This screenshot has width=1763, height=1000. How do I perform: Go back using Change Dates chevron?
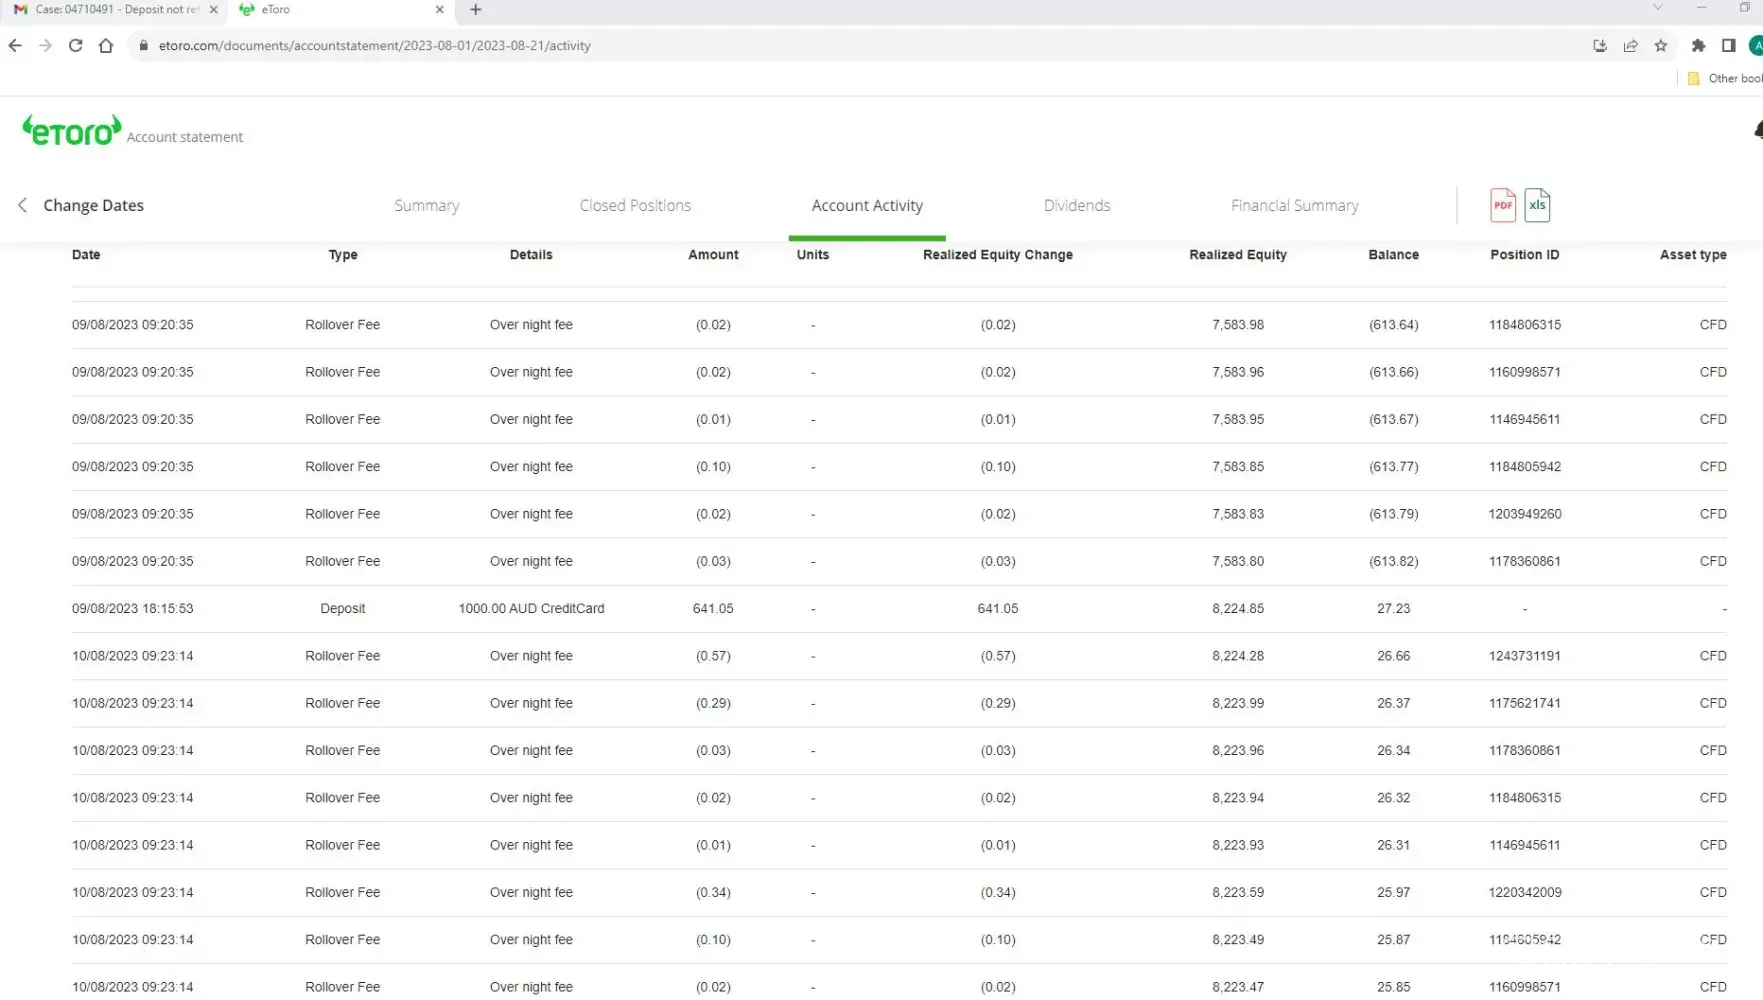[22, 205]
